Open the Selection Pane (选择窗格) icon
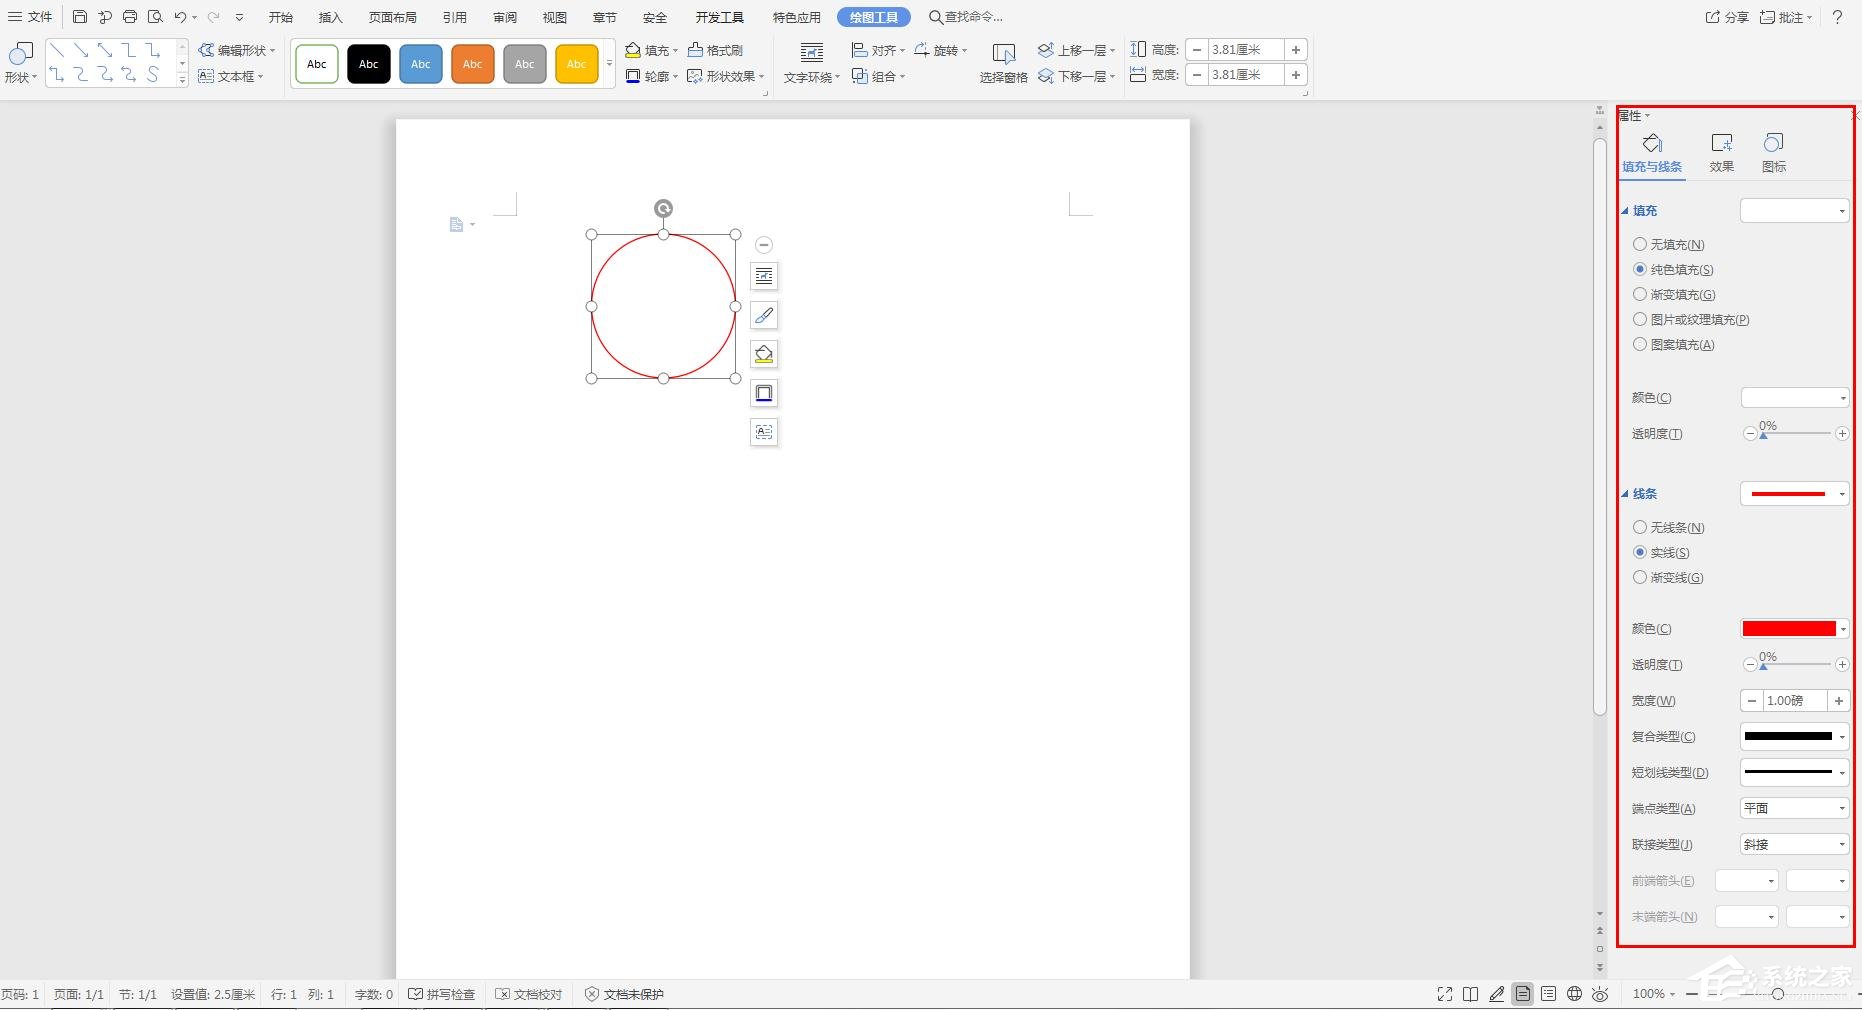Screen dimensions: 1862x1010 (1003, 54)
